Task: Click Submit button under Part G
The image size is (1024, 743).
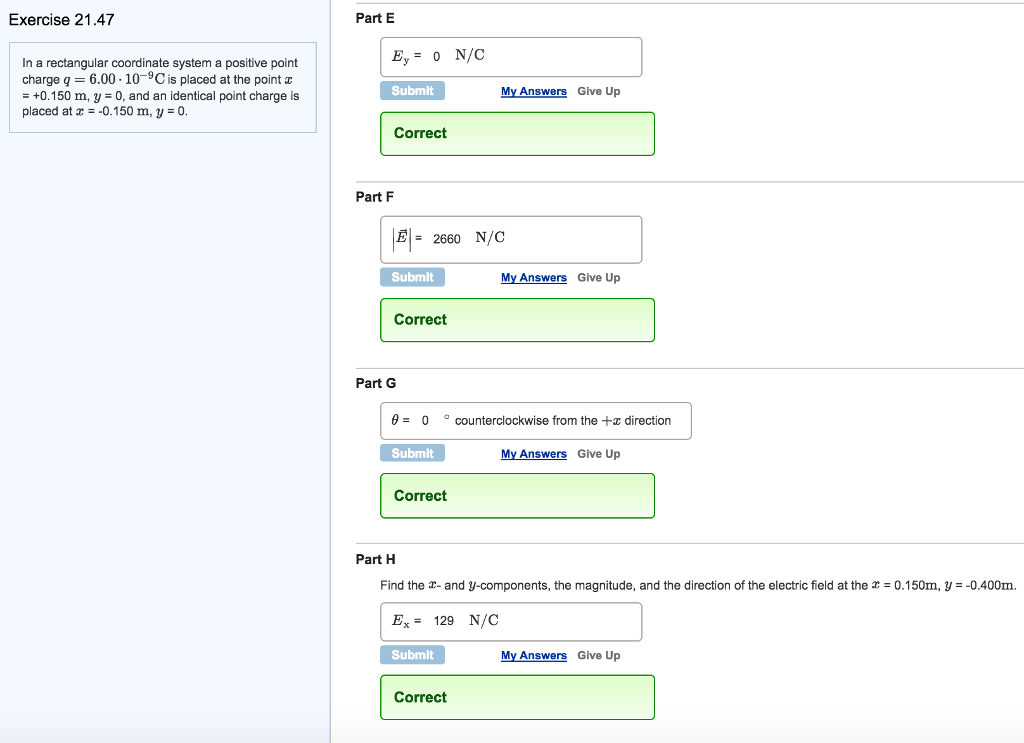Action: point(412,453)
